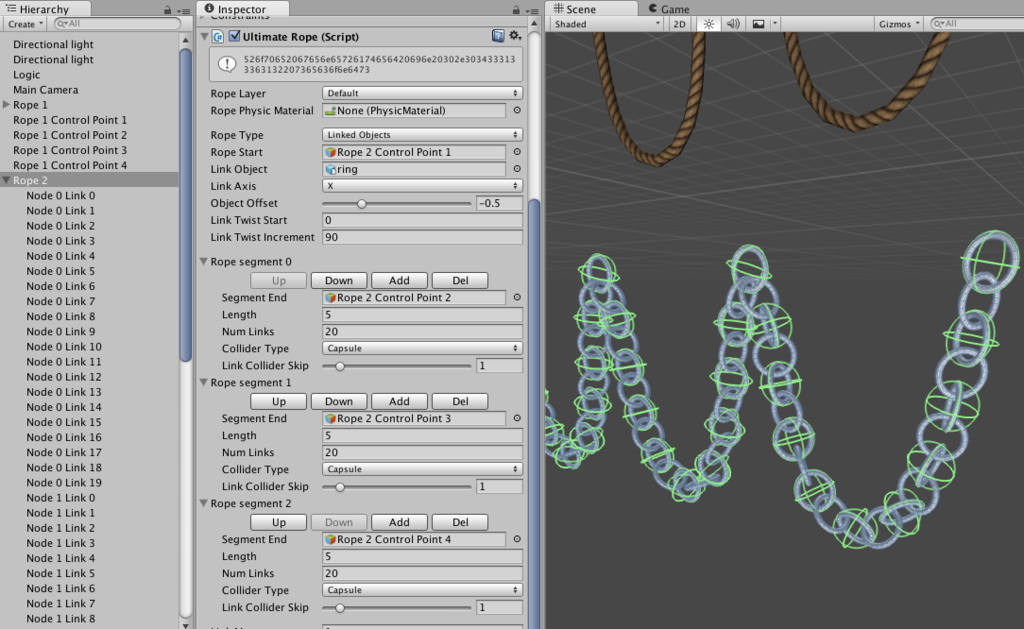Collapse the Rope segment 2 section

[204, 503]
